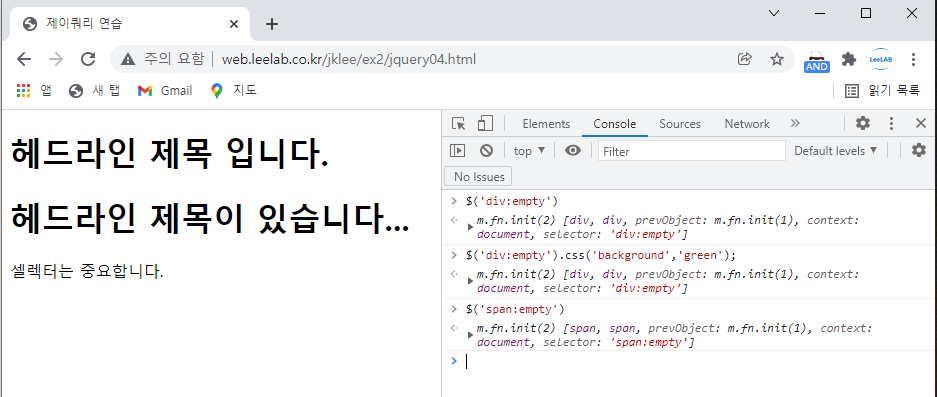The image size is (937, 397).
Task: Click the No Issues button
Action: 479,176
